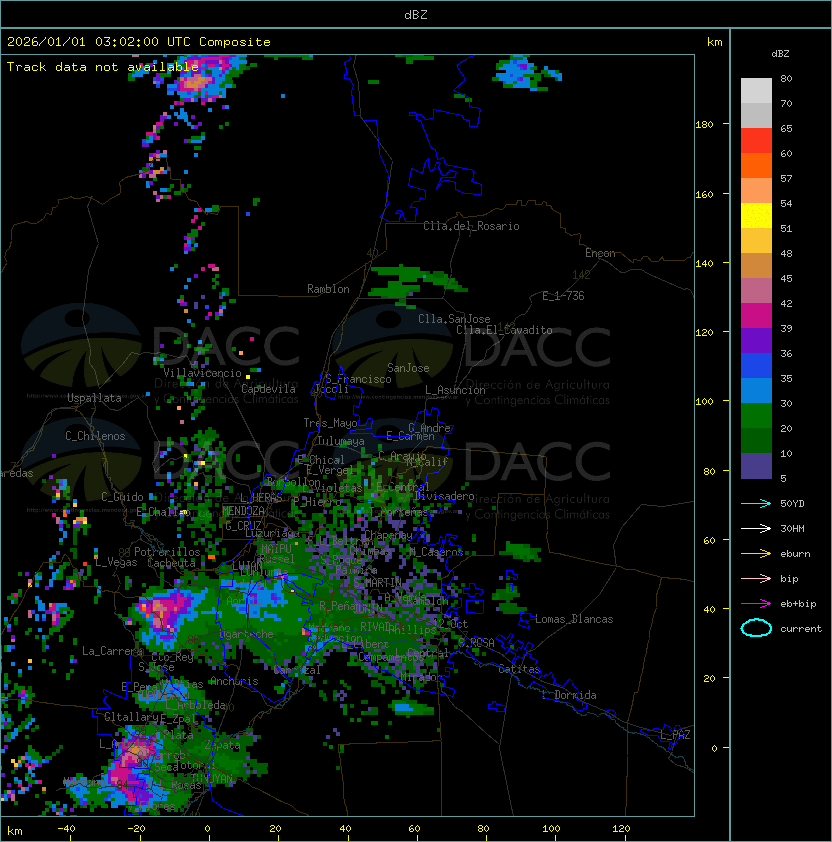Click the 'MENDOZA' city label
832x842 pixels.
(x=243, y=511)
